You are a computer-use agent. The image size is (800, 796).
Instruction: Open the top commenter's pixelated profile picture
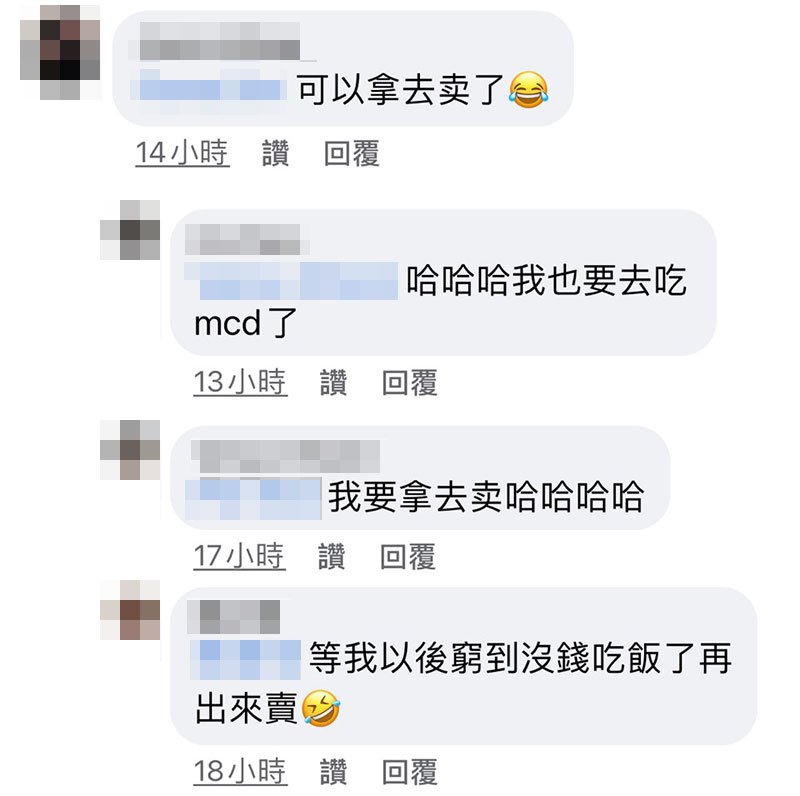tap(60, 53)
